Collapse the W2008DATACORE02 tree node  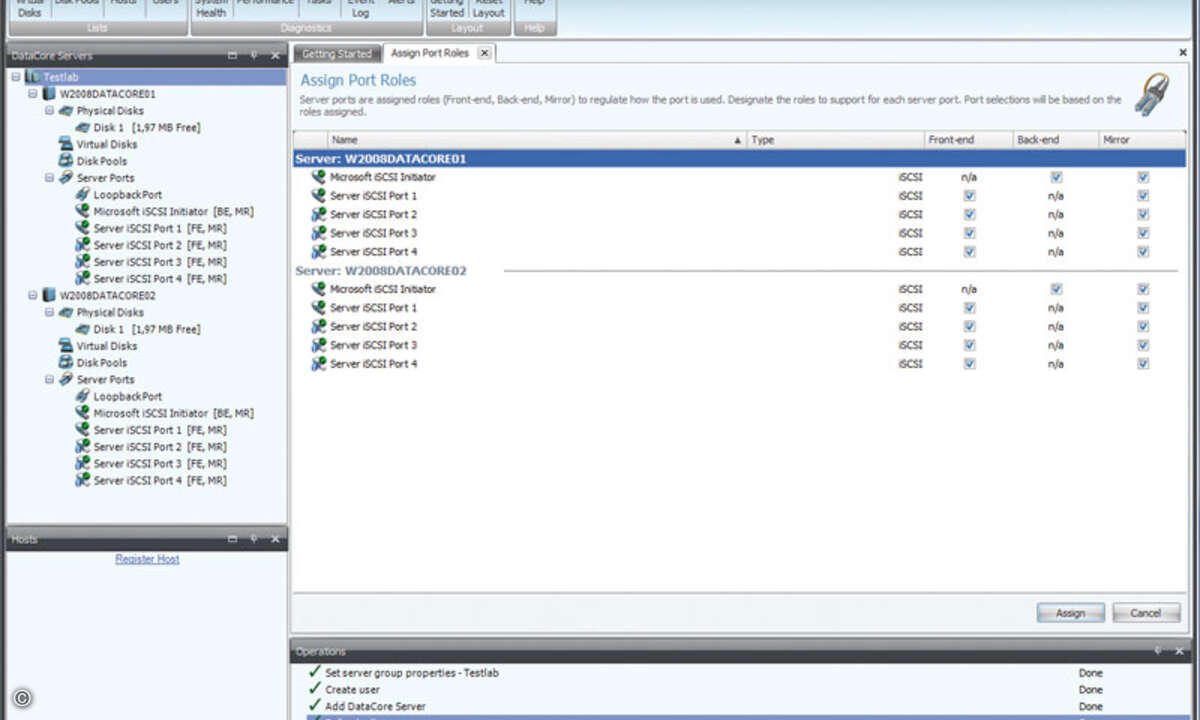tap(34, 296)
